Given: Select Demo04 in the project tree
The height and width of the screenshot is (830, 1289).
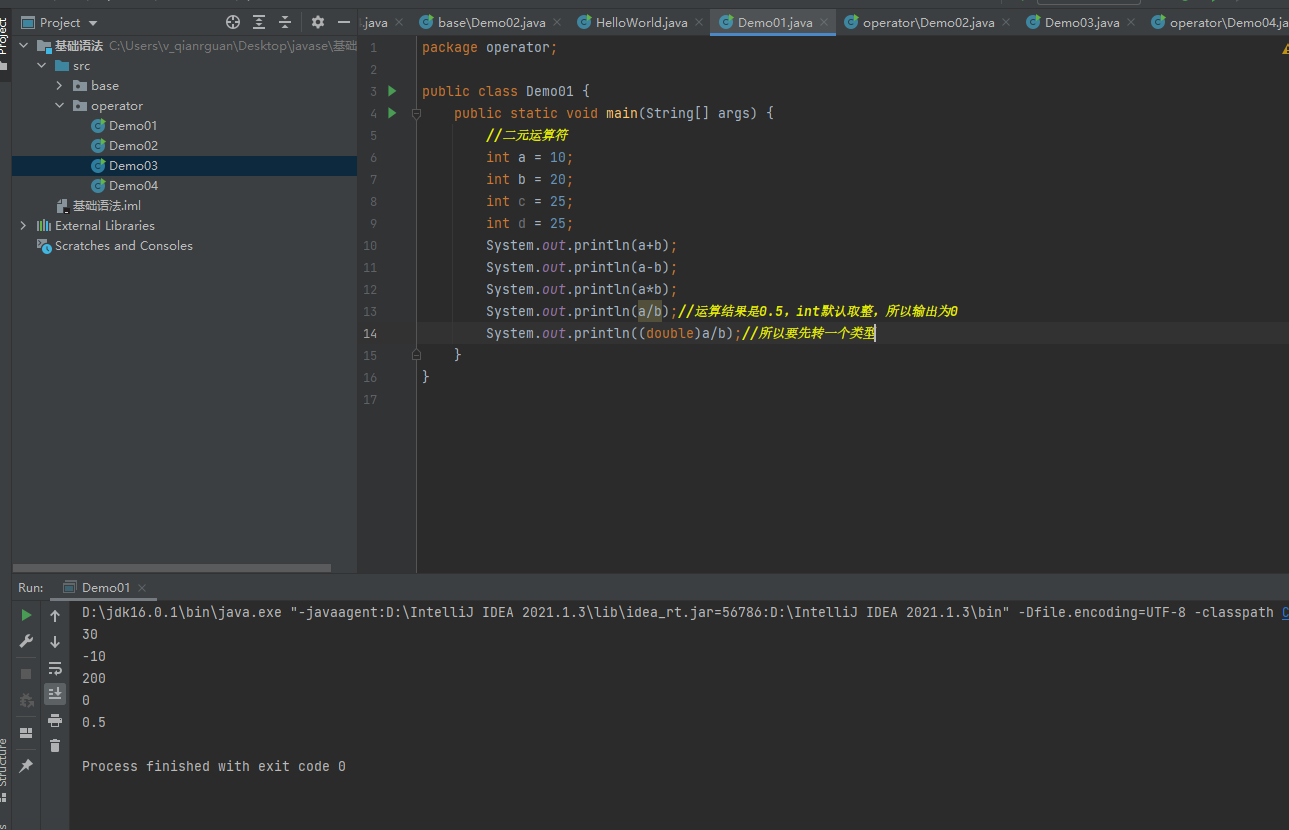Looking at the screenshot, I should click(133, 186).
